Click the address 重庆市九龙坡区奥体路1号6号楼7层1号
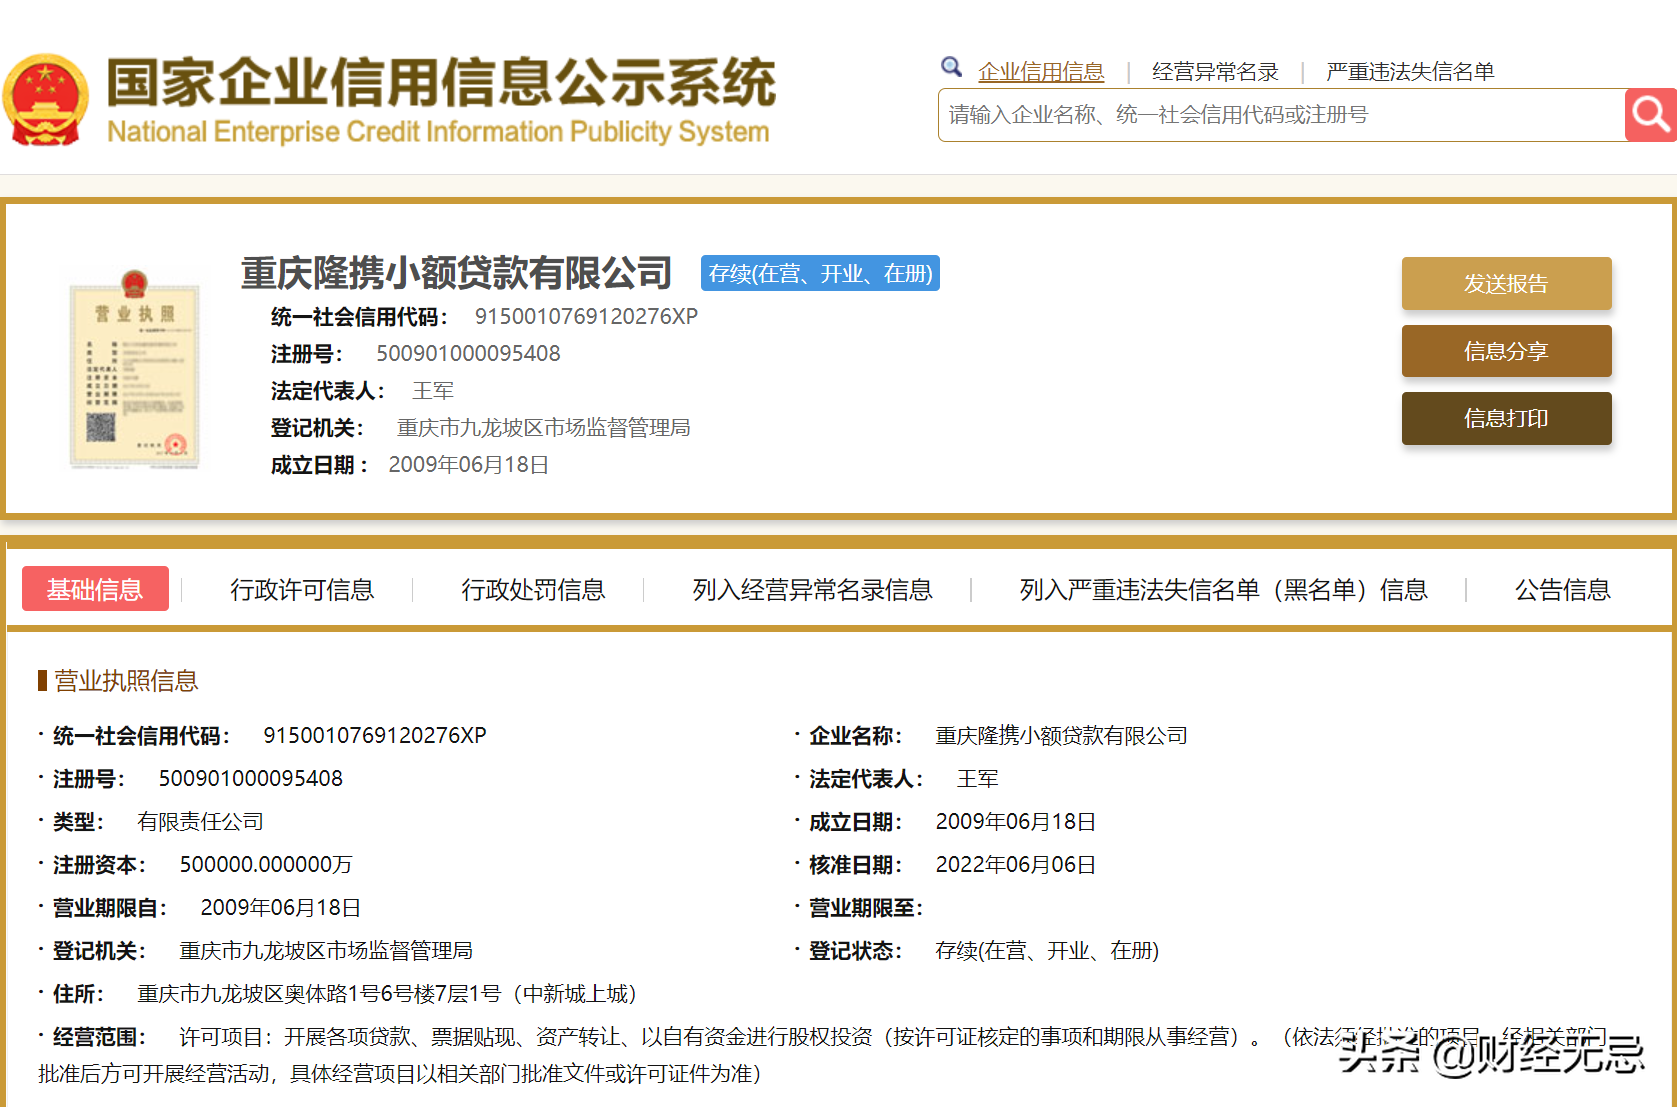 (387, 993)
